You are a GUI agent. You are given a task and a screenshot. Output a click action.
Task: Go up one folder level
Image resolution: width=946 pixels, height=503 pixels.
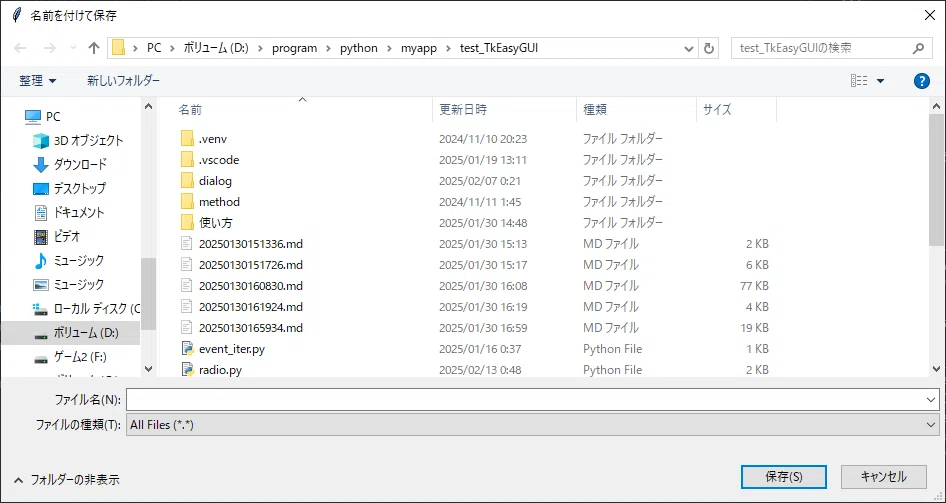coord(94,48)
